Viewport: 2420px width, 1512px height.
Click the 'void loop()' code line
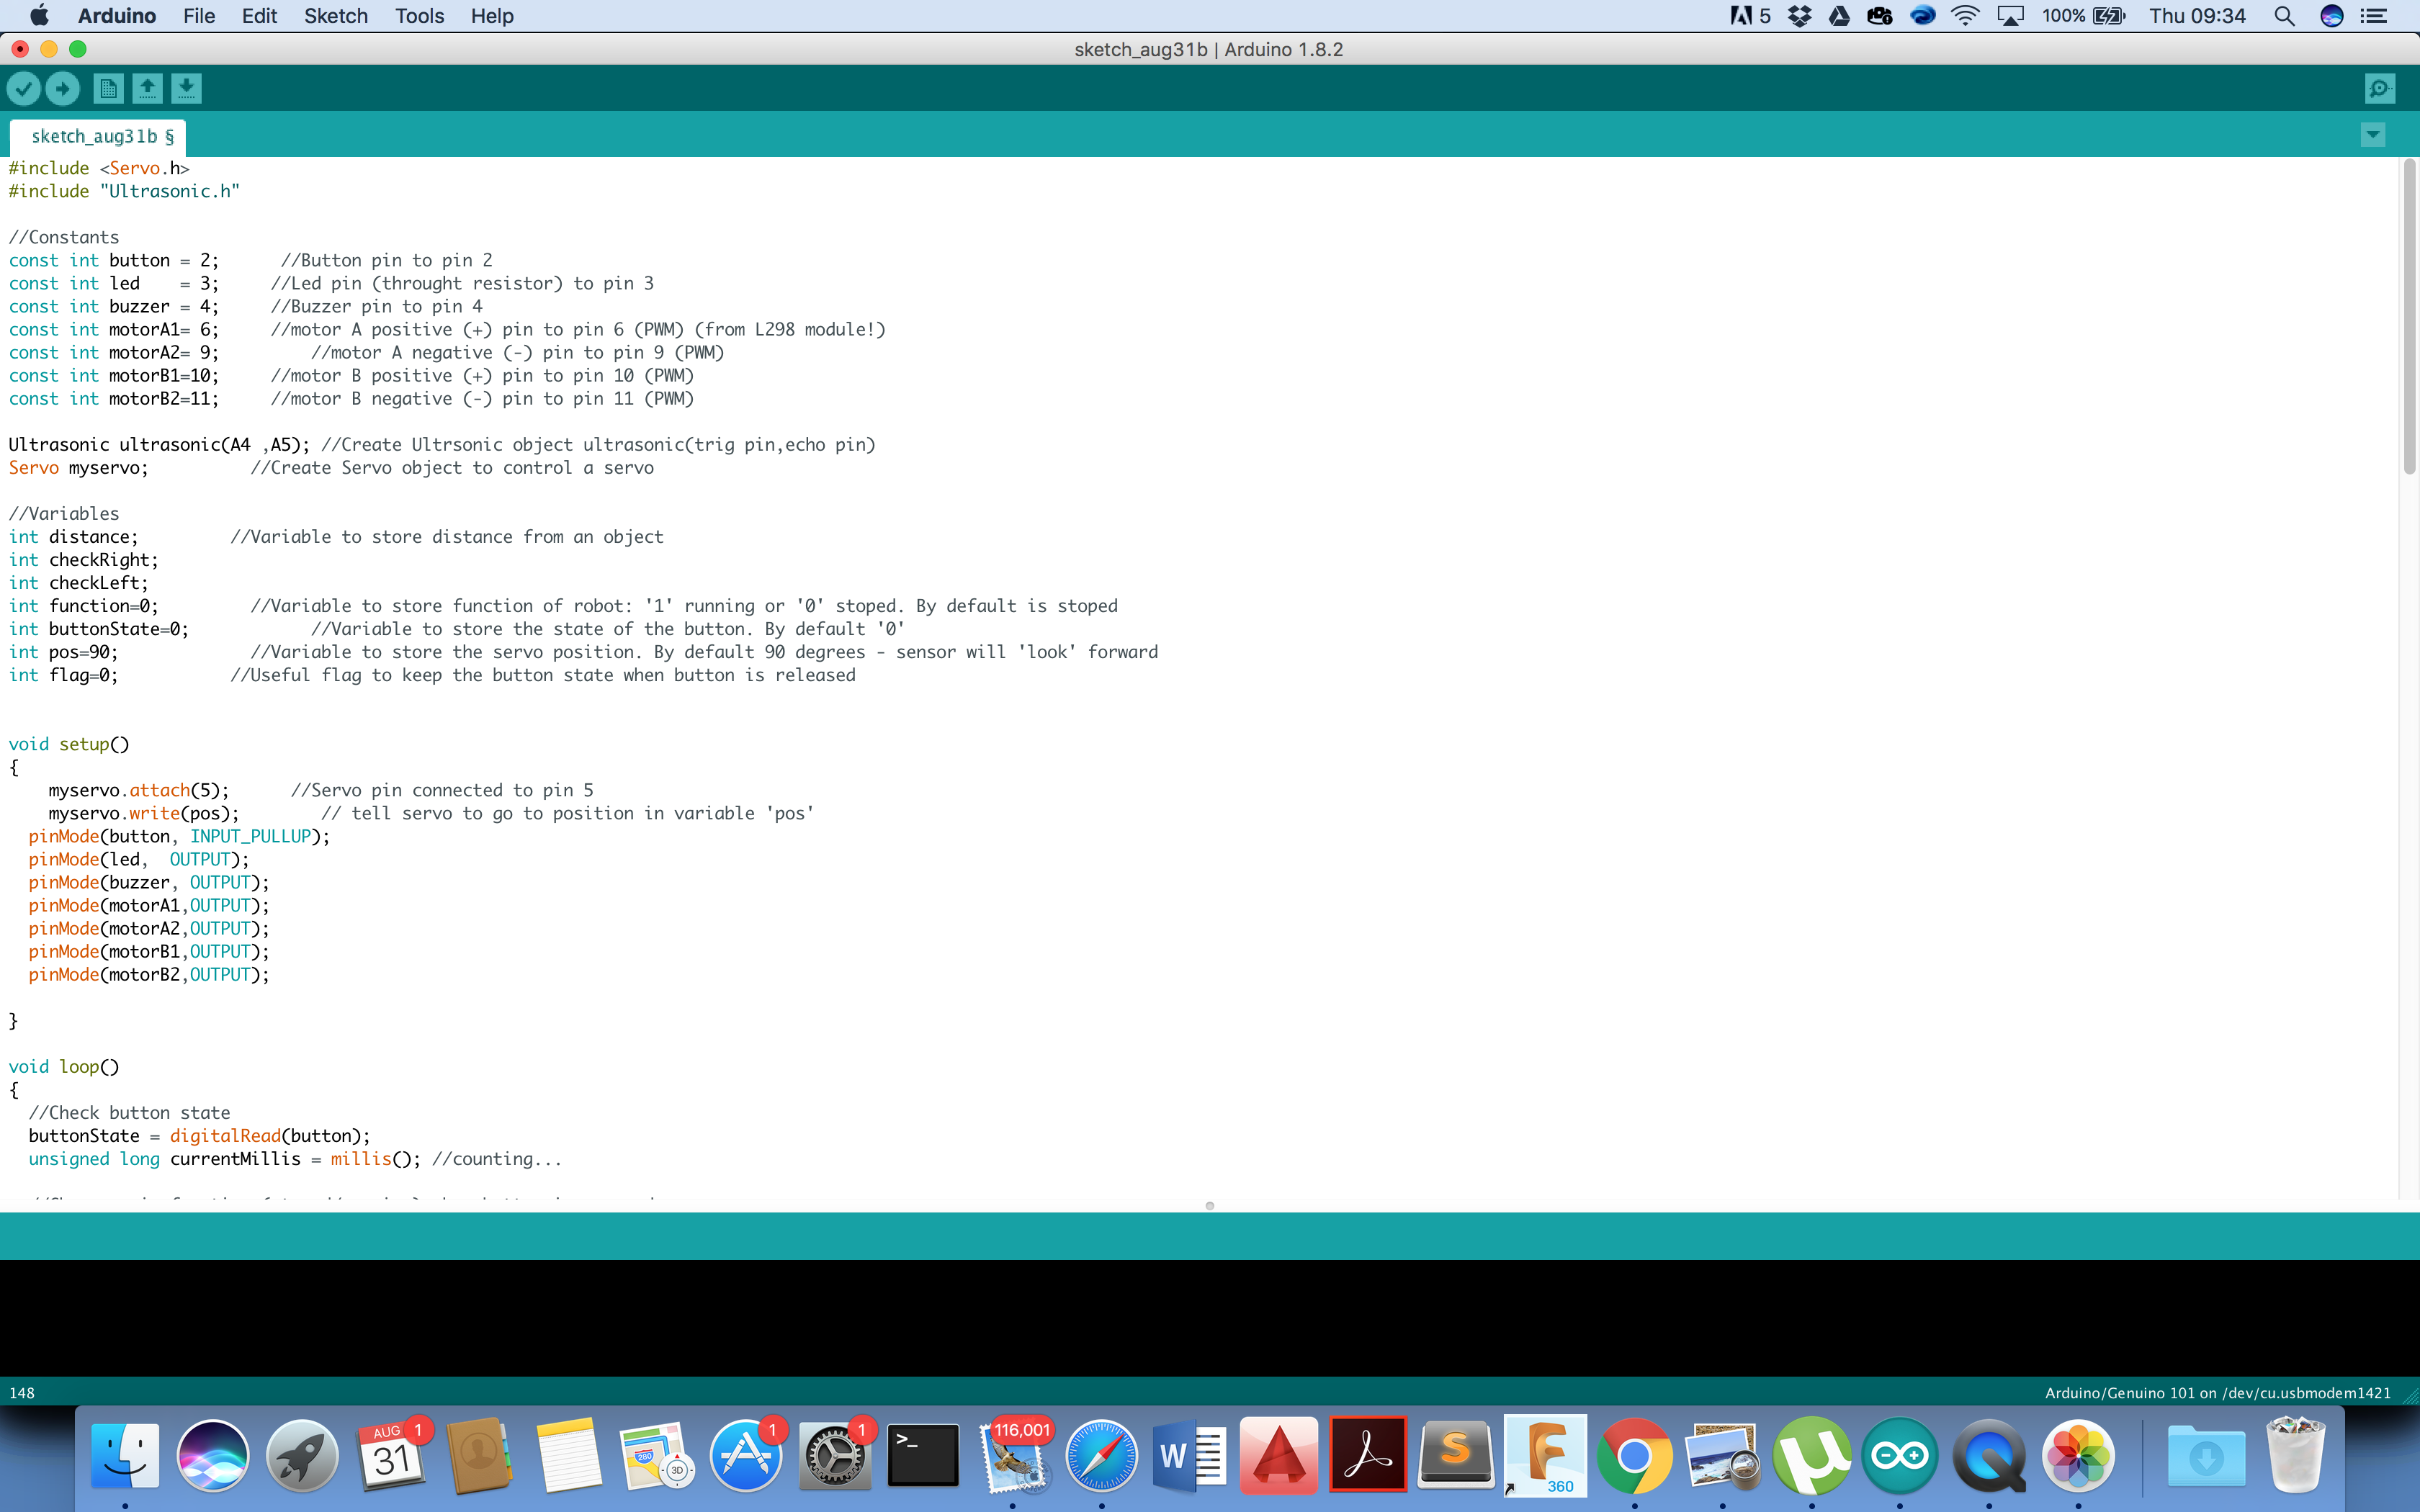click(64, 1067)
